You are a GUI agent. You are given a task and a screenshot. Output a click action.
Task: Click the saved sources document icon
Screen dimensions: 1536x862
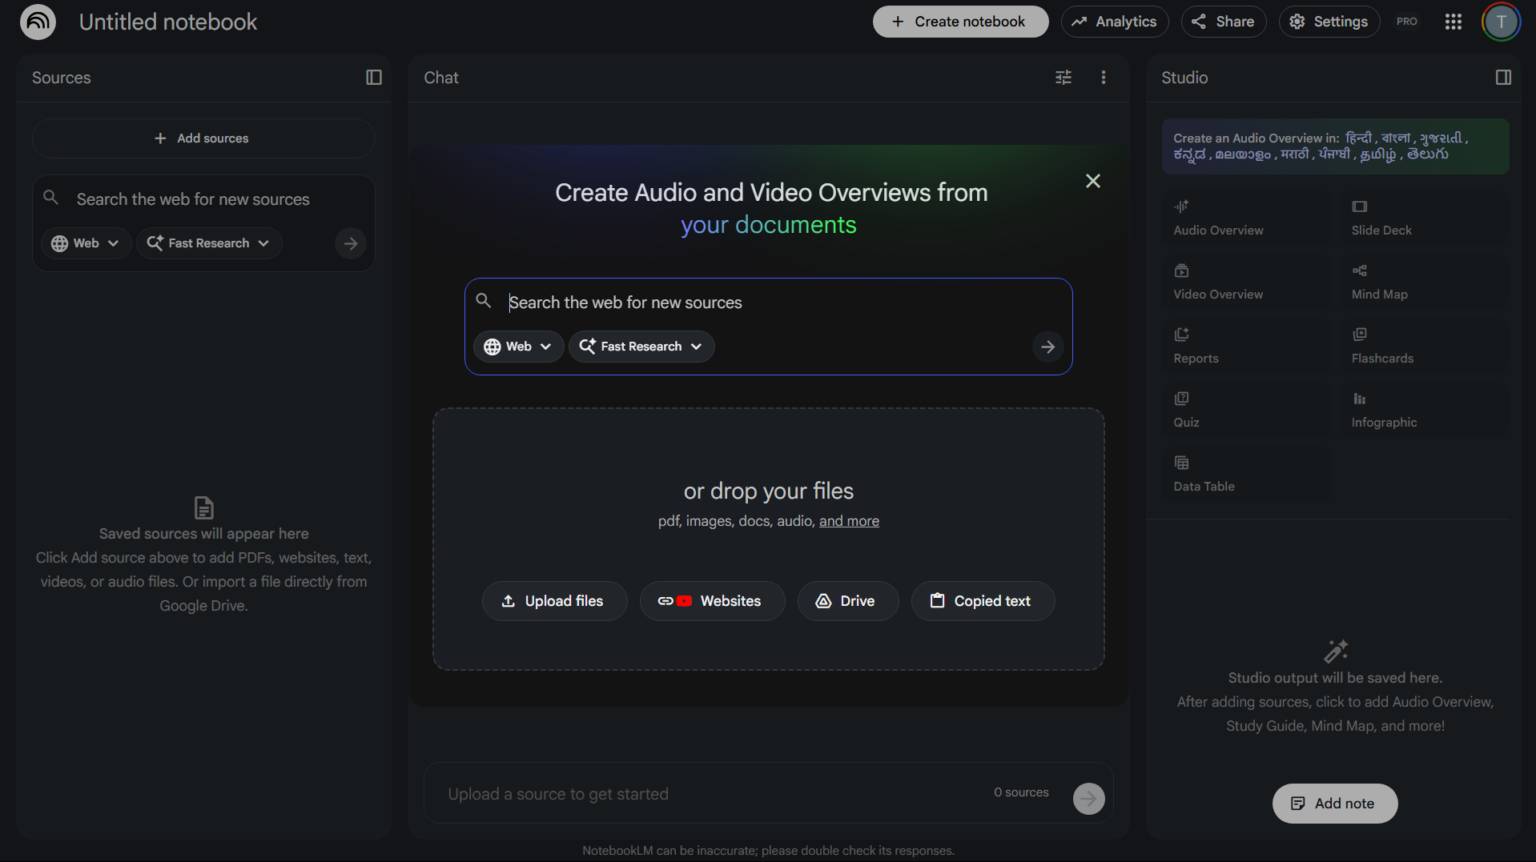pos(204,507)
